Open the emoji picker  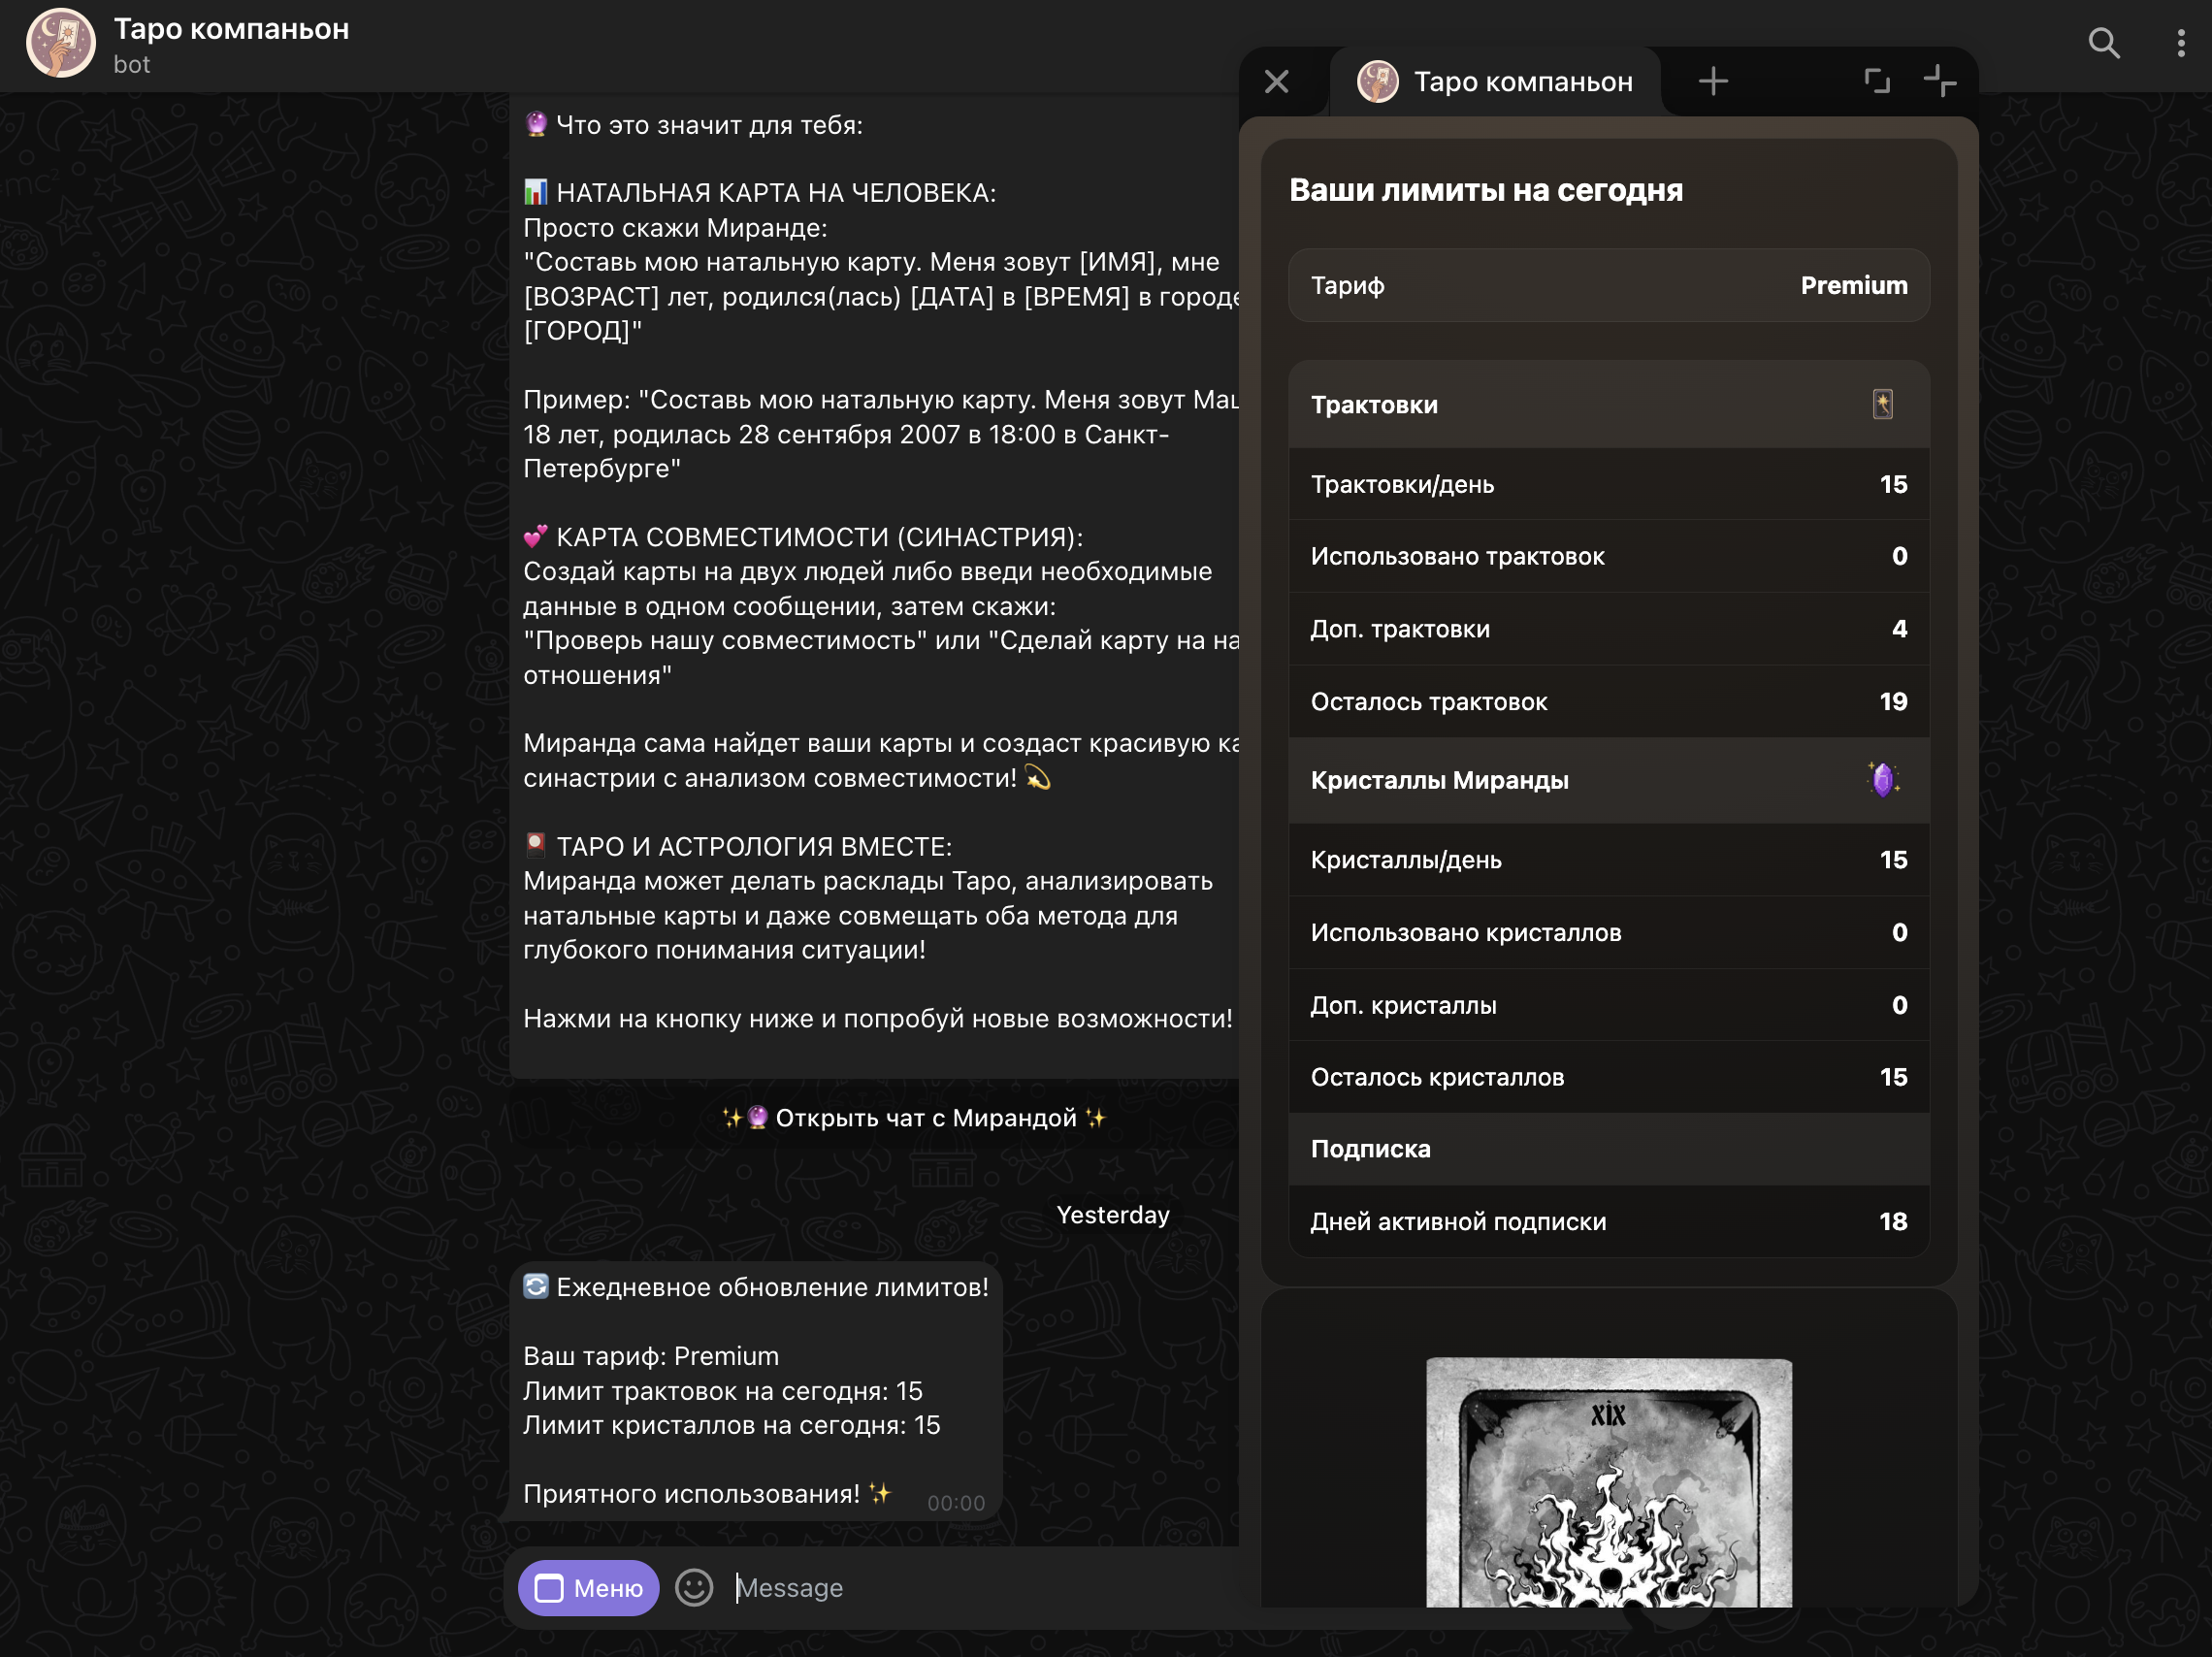click(693, 1587)
